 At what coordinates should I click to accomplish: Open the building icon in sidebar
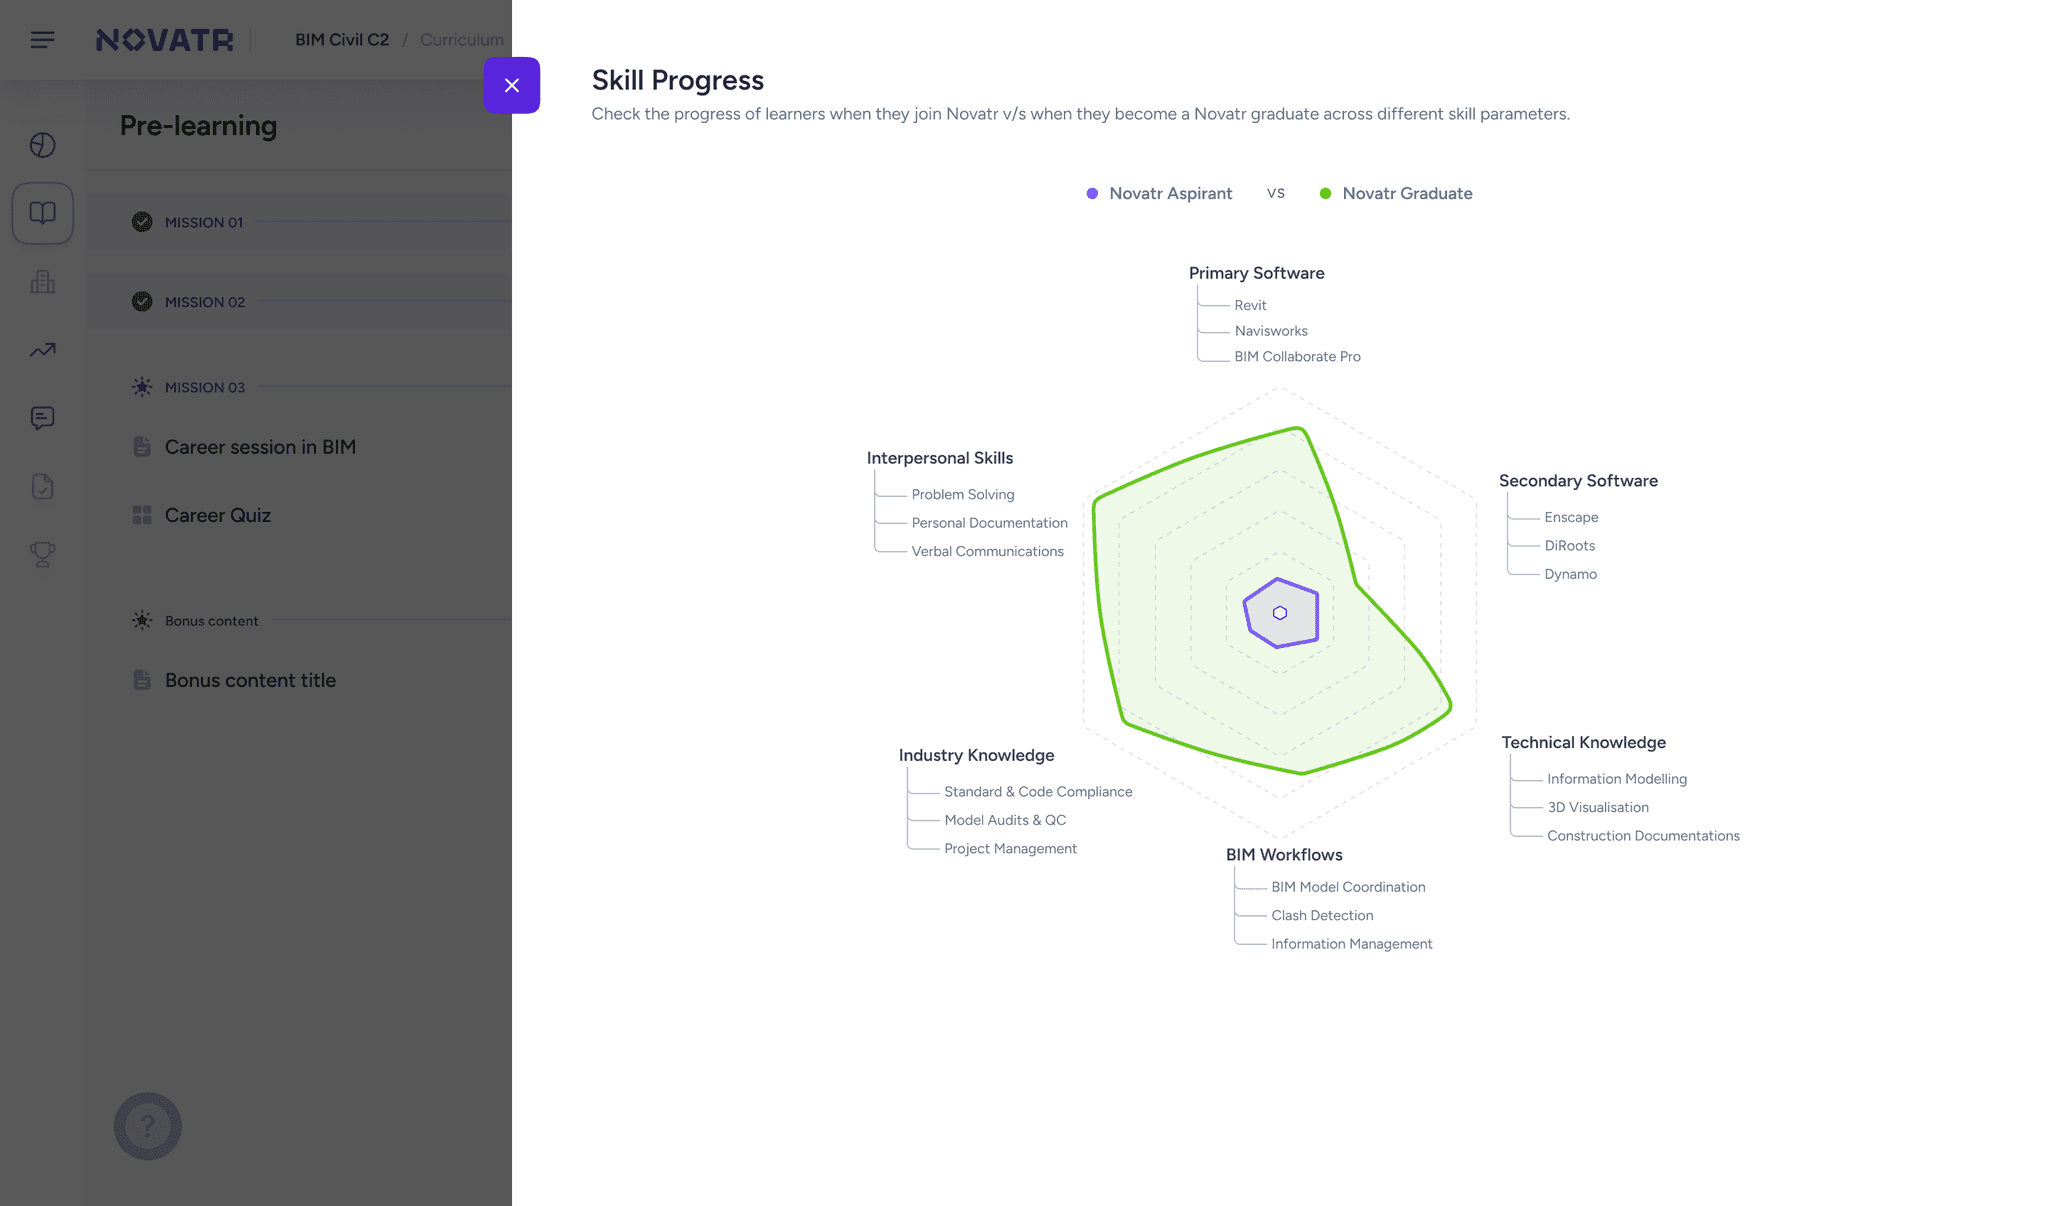click(x=42, y=282)
